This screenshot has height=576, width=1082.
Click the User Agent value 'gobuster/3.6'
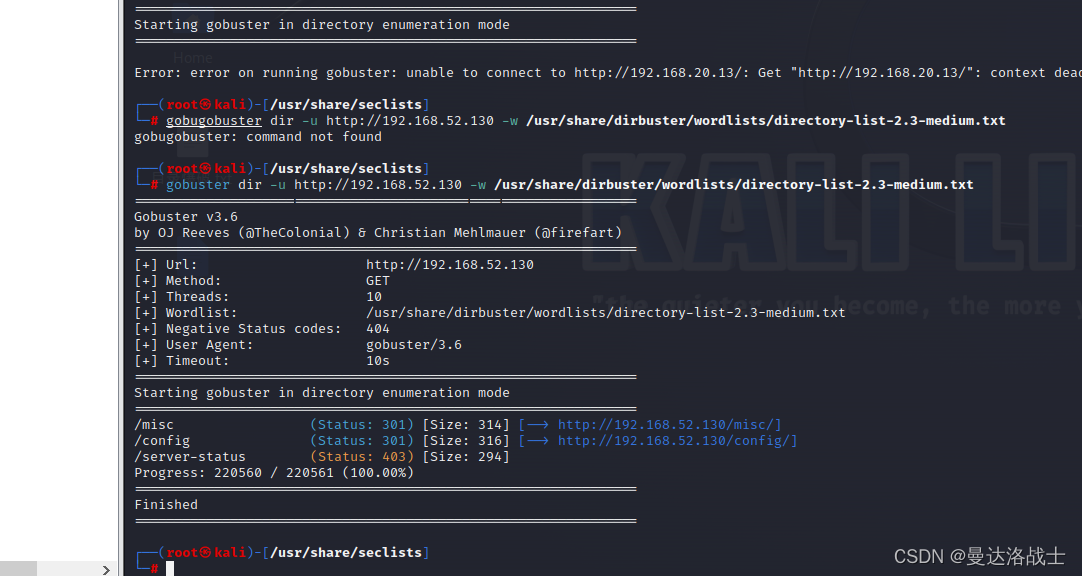pos(414,345)
